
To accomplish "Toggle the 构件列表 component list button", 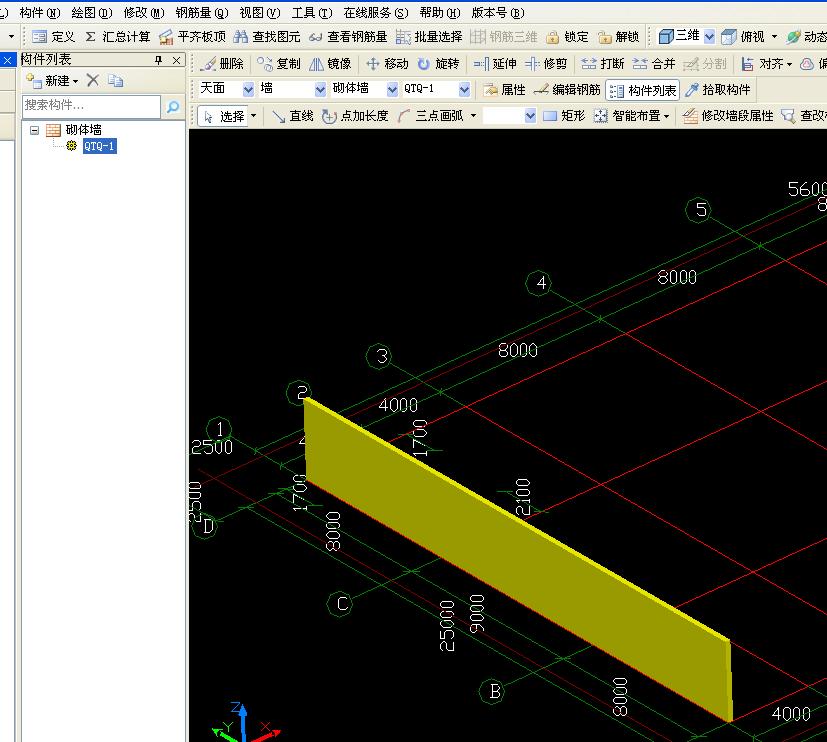I will pyautogui.click(x=642, y=90).
